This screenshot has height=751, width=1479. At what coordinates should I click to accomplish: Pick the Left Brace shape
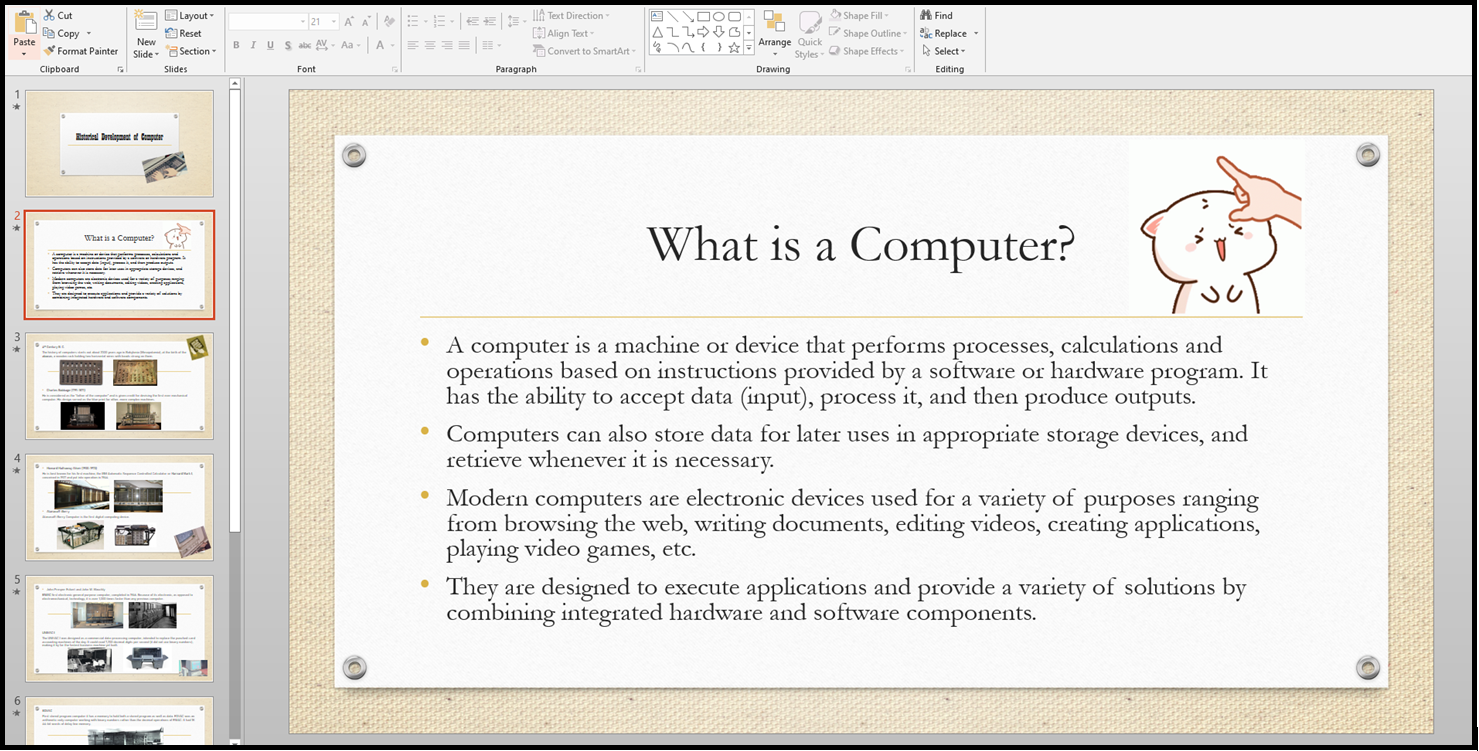point(703,47)
